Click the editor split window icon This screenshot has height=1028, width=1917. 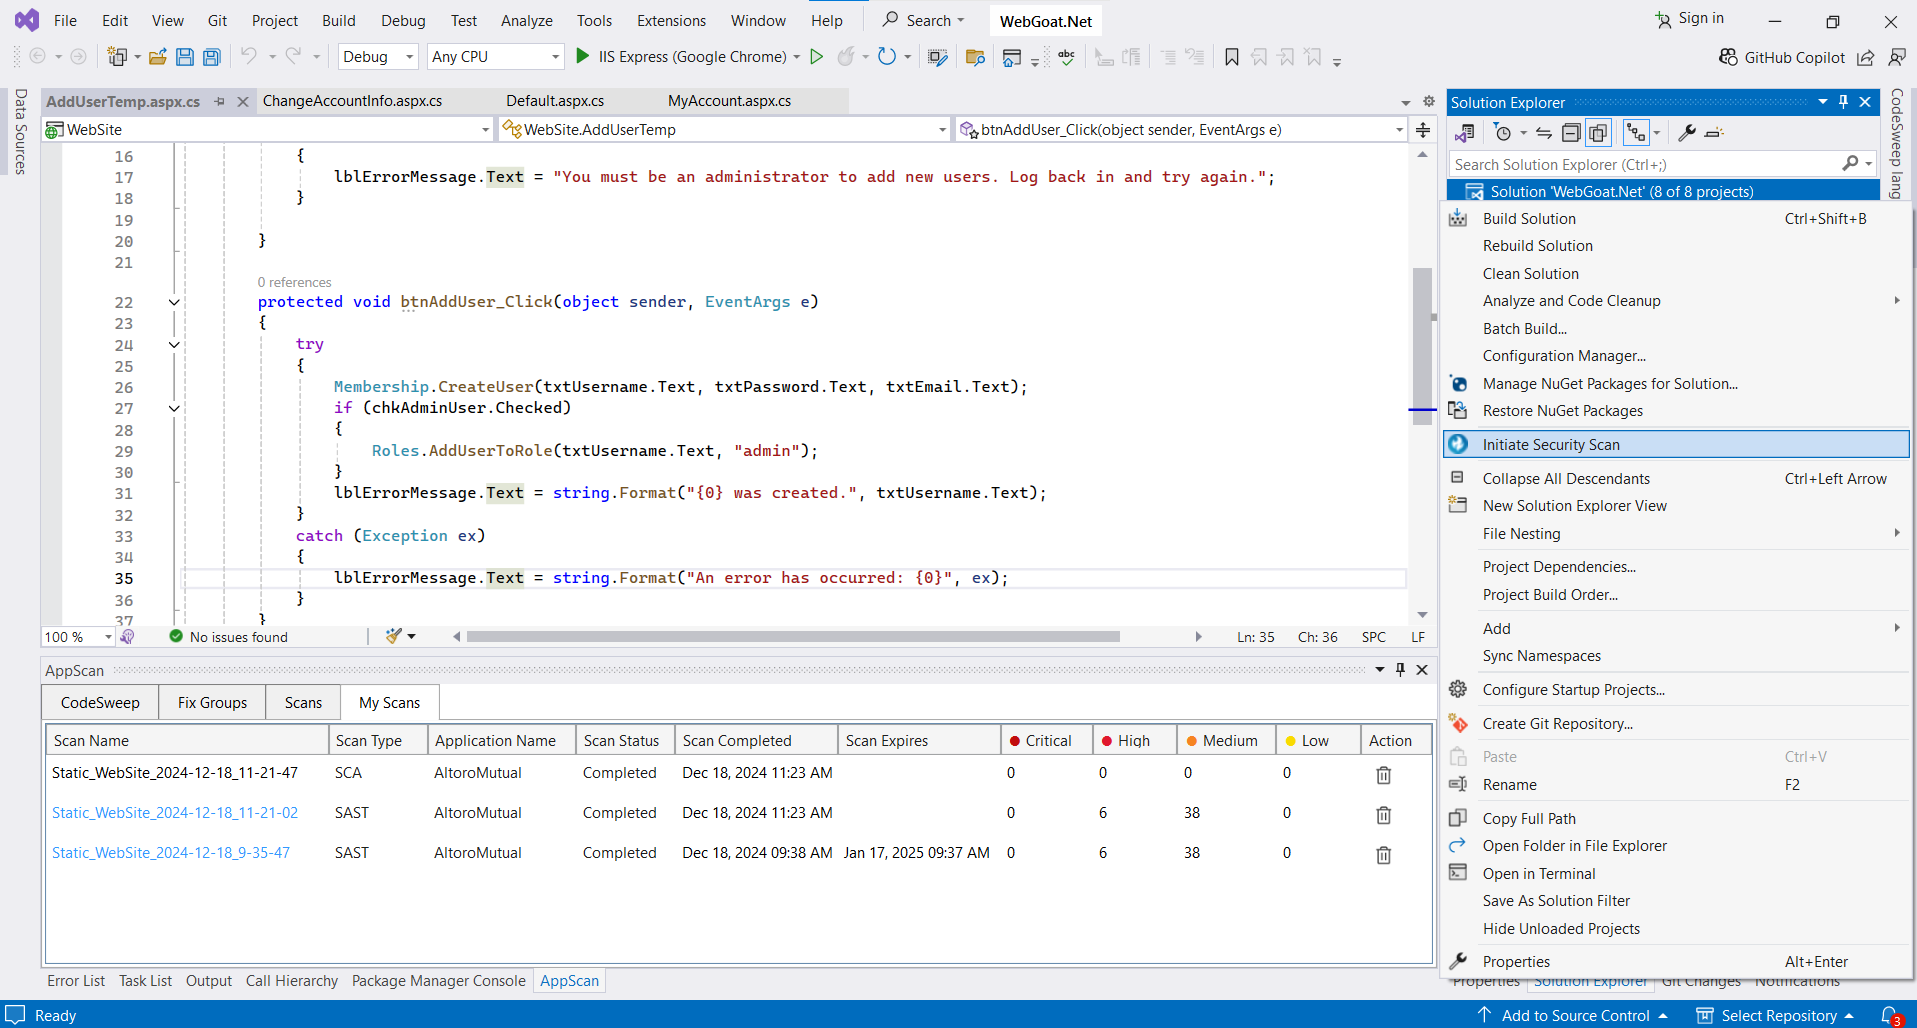pyautogui.click(x=1423, y=129)
